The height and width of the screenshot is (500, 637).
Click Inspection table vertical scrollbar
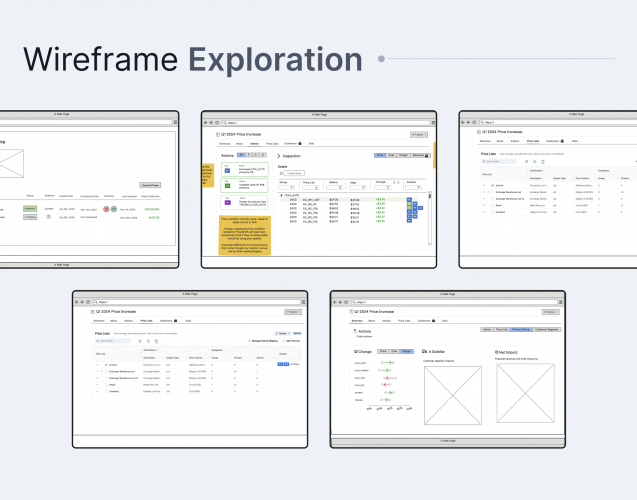(430, 219)
